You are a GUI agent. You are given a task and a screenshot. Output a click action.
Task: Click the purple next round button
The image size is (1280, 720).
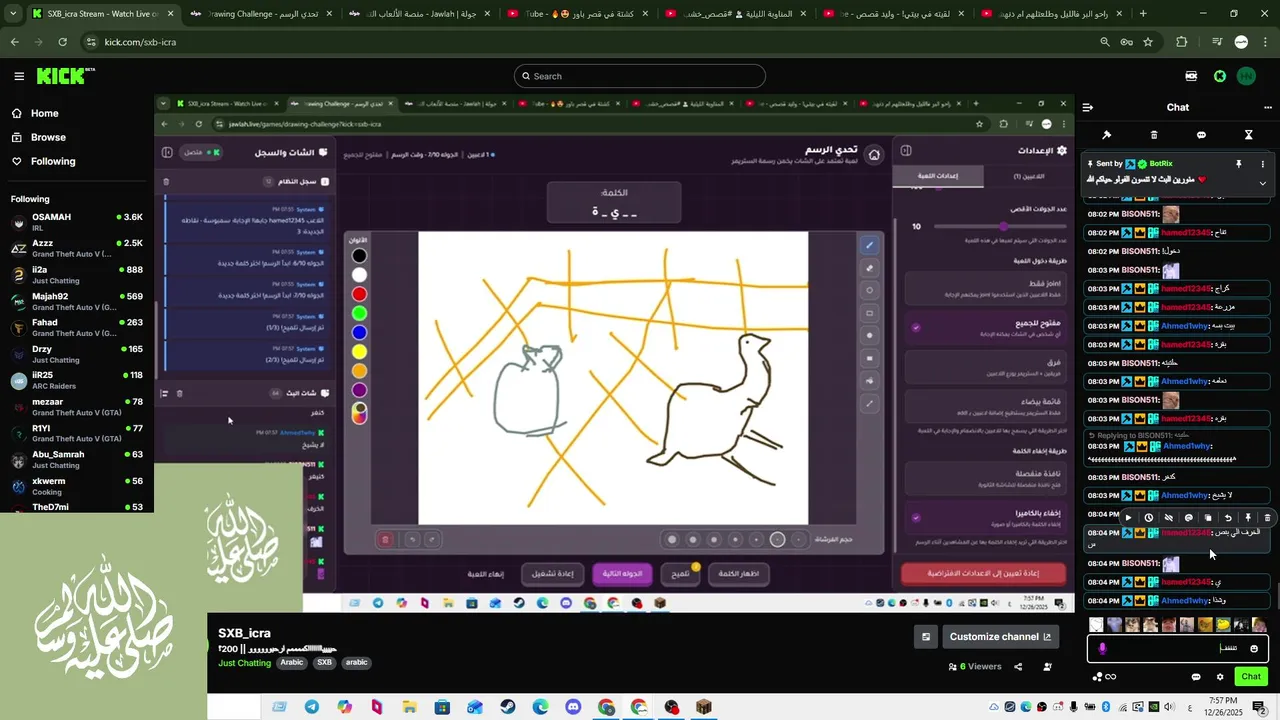pos(621,574)
